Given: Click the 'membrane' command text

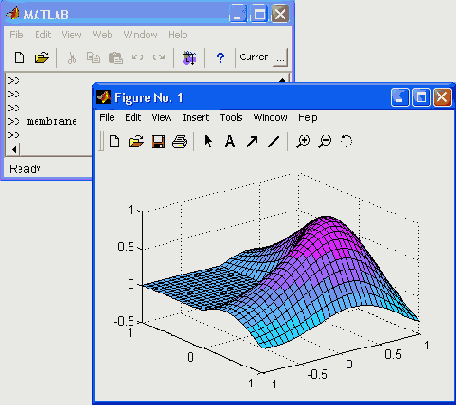Looking at the screenshot, I should pos(52,121).
